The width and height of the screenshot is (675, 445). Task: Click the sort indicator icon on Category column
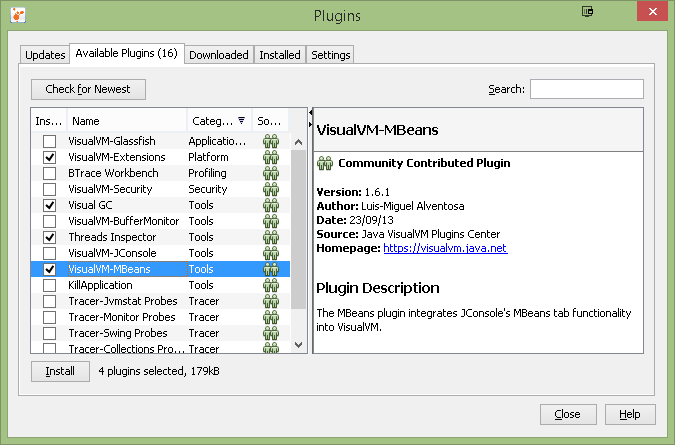point(242,120)
